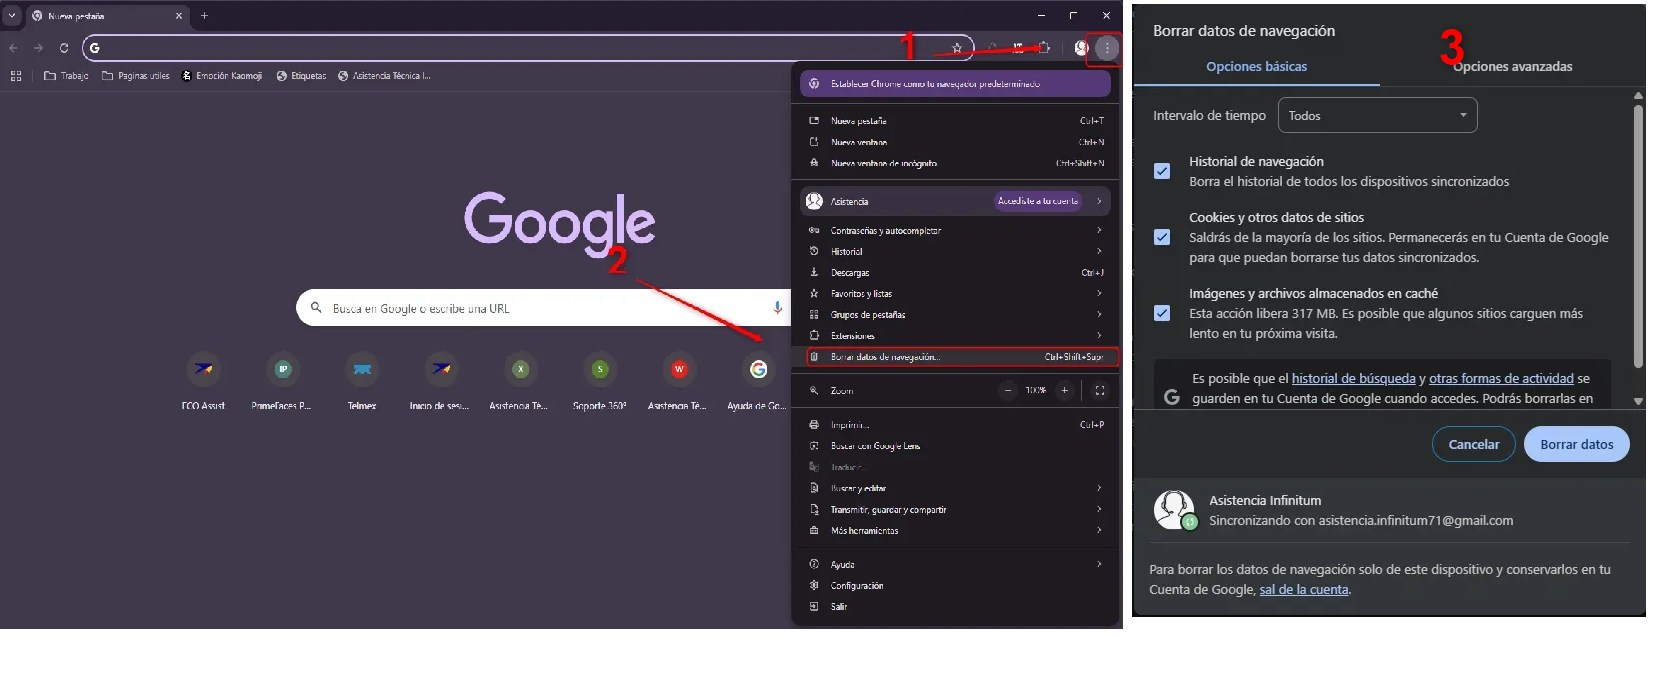Switch to Opciones básicas tab

point(1256,67)
